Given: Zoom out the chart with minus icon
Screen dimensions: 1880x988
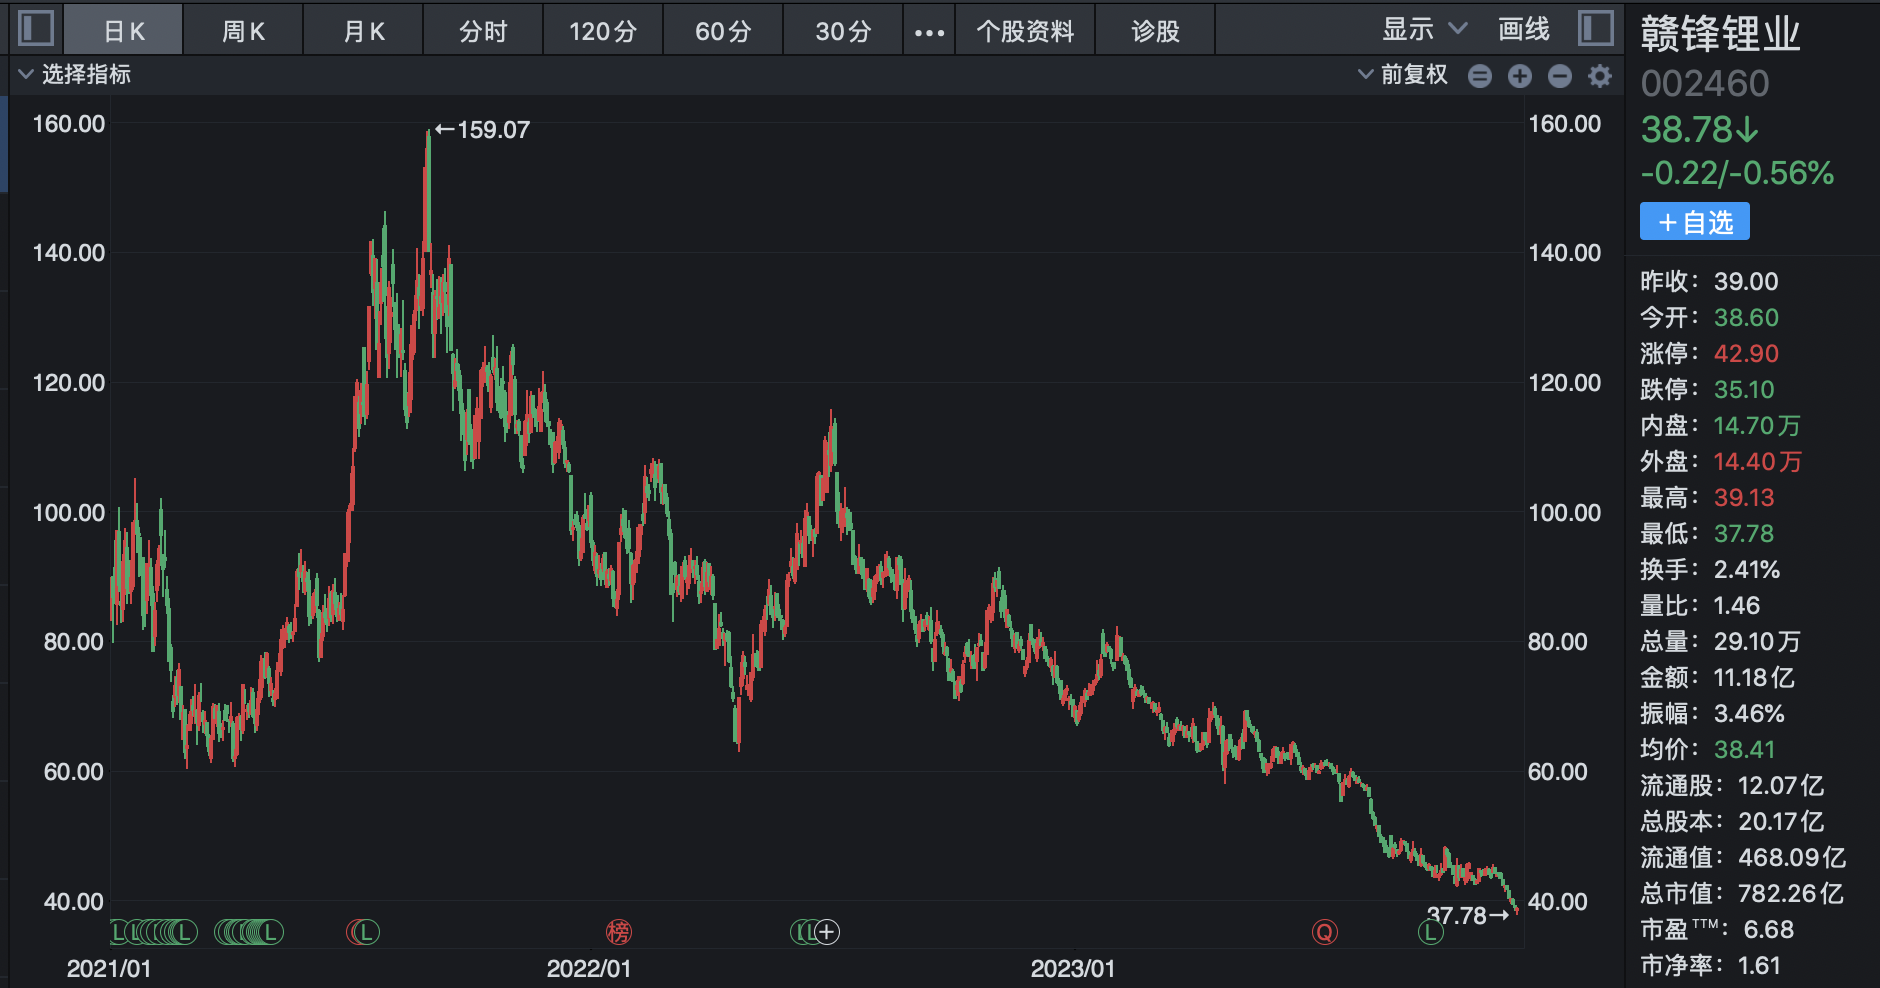Looking at the screenshot, I should tap(1560, 76).
